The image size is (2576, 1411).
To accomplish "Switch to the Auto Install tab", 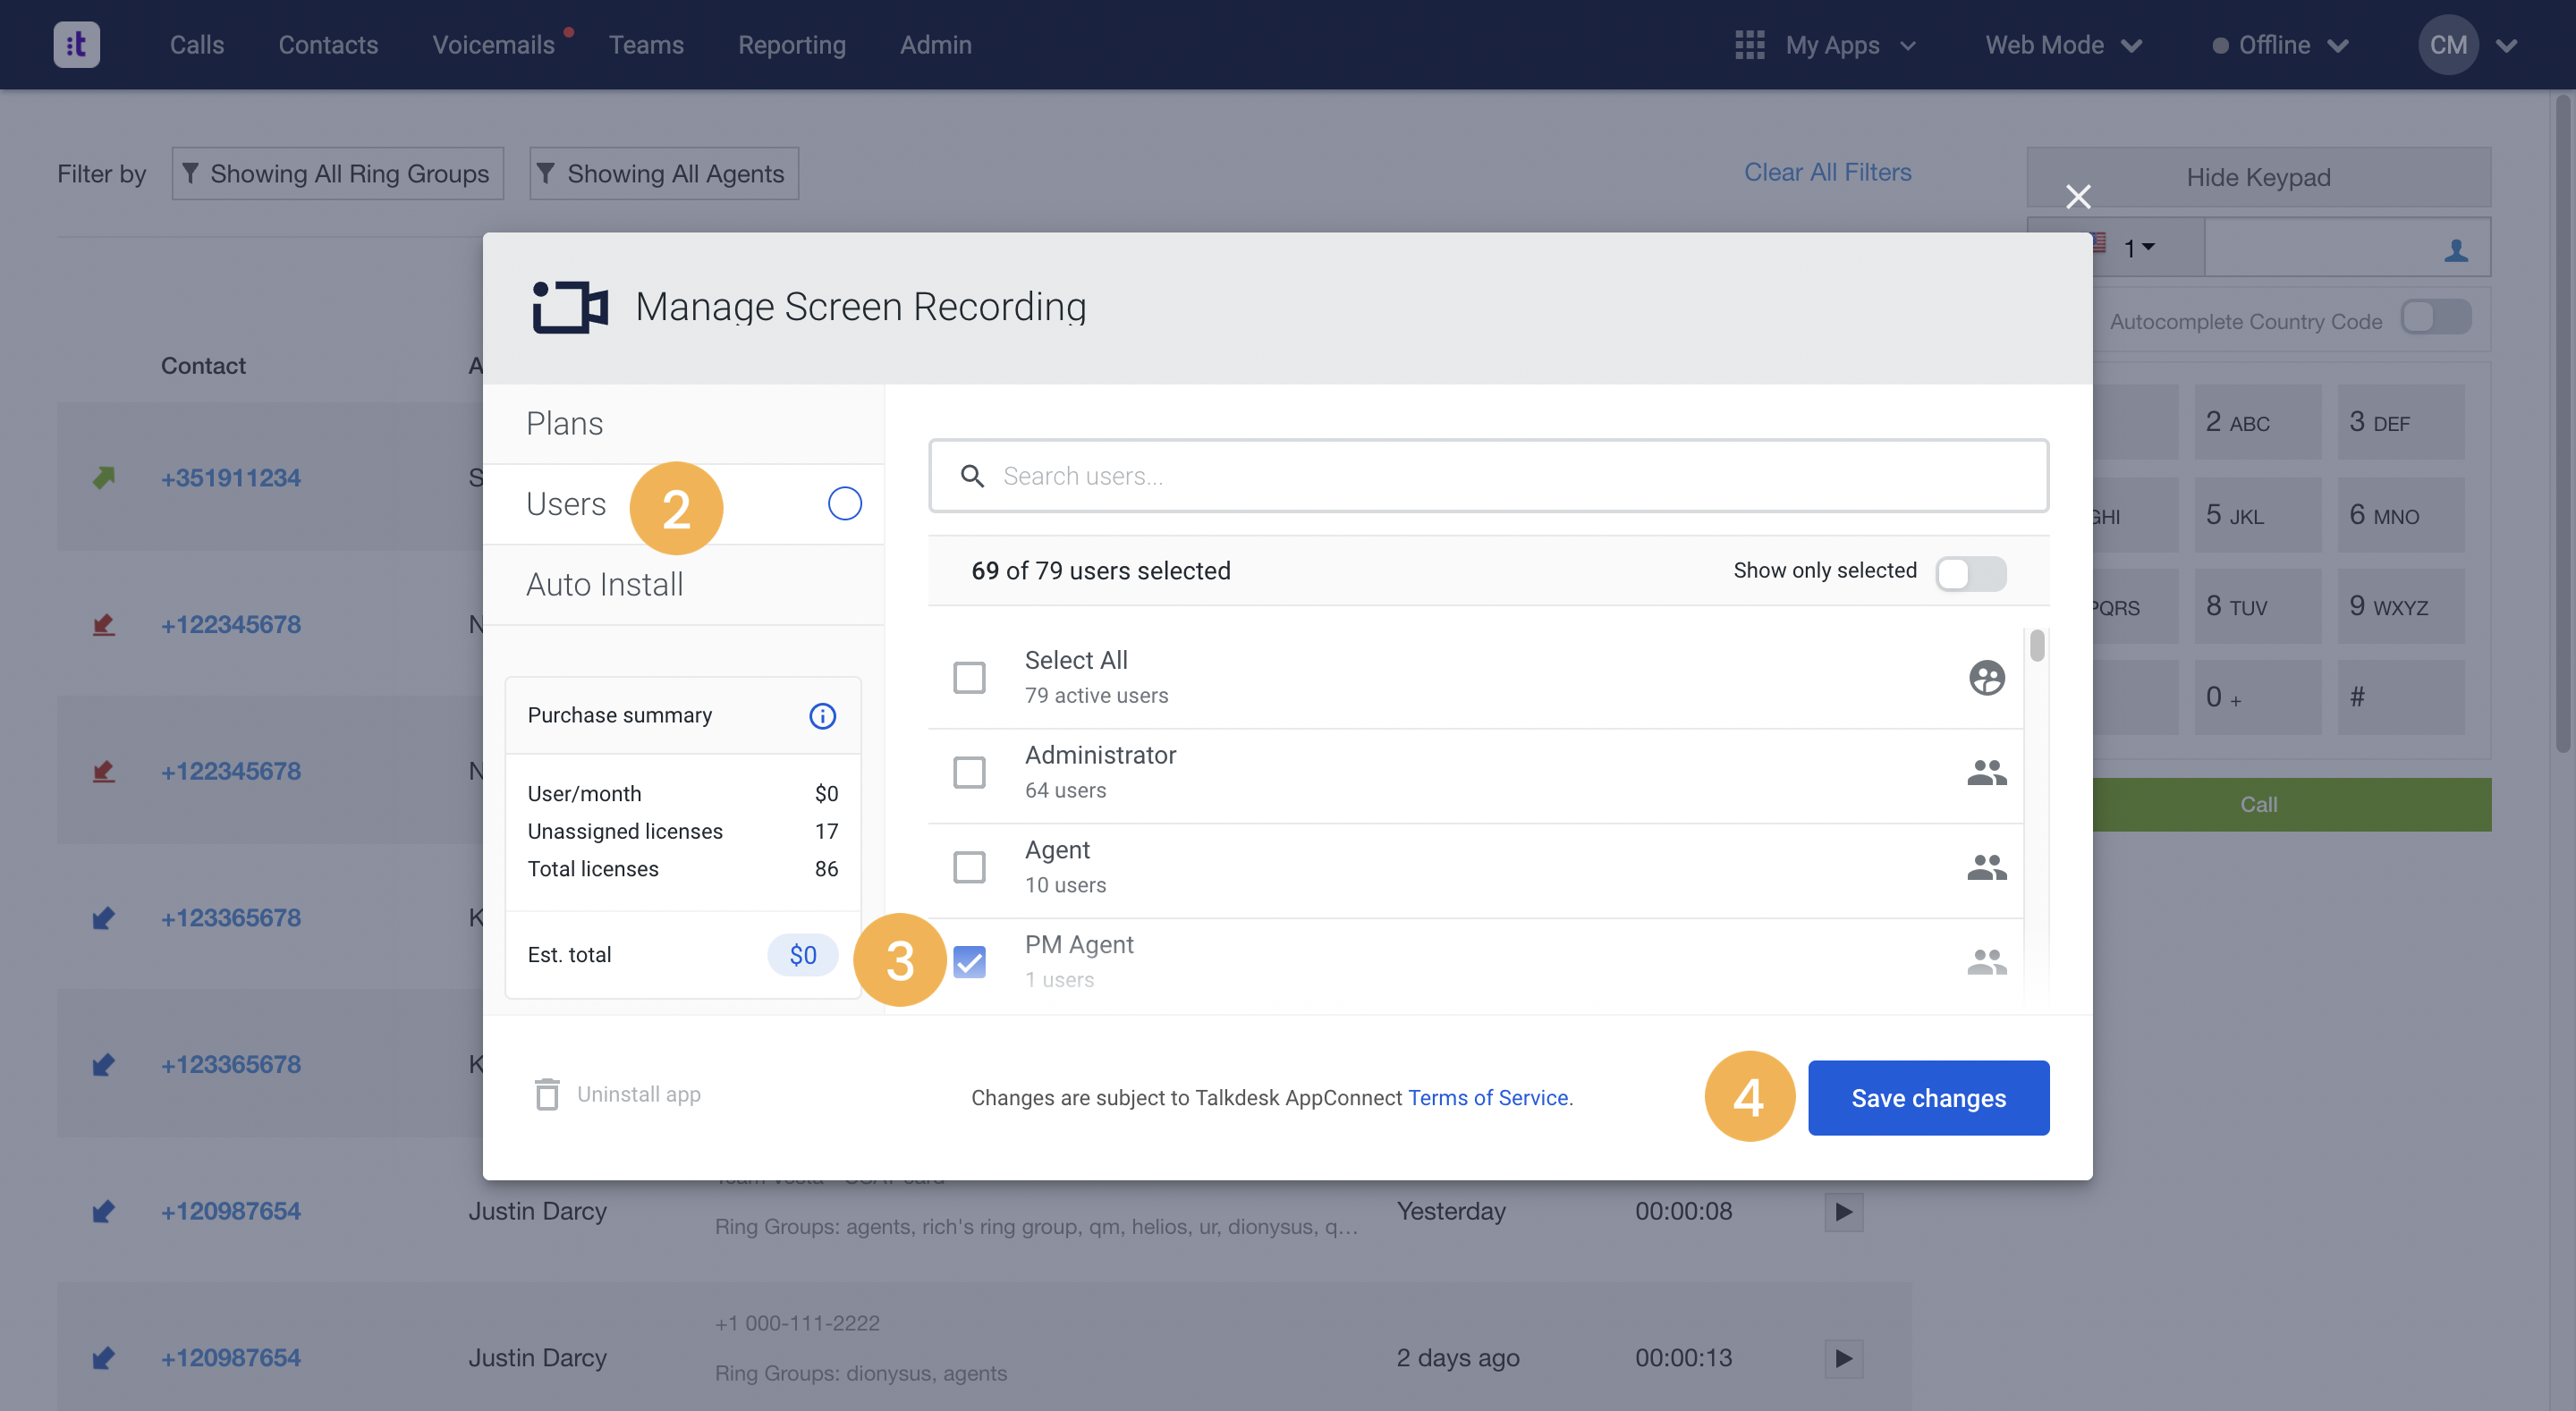I will coord(683,585).
